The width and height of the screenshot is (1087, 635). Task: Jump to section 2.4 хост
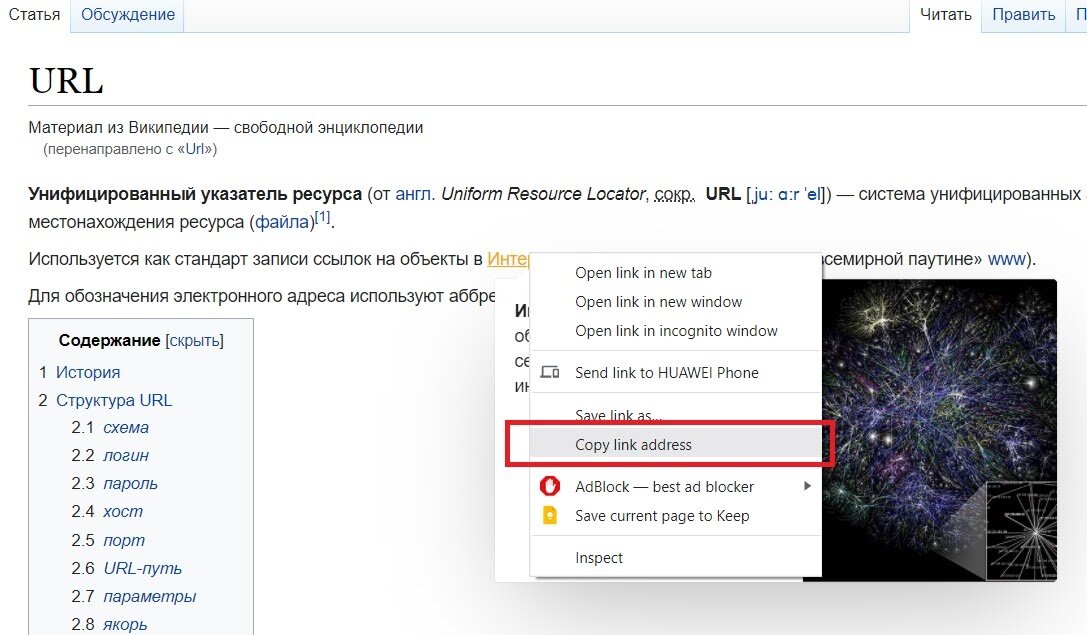[x=123, y=512]
